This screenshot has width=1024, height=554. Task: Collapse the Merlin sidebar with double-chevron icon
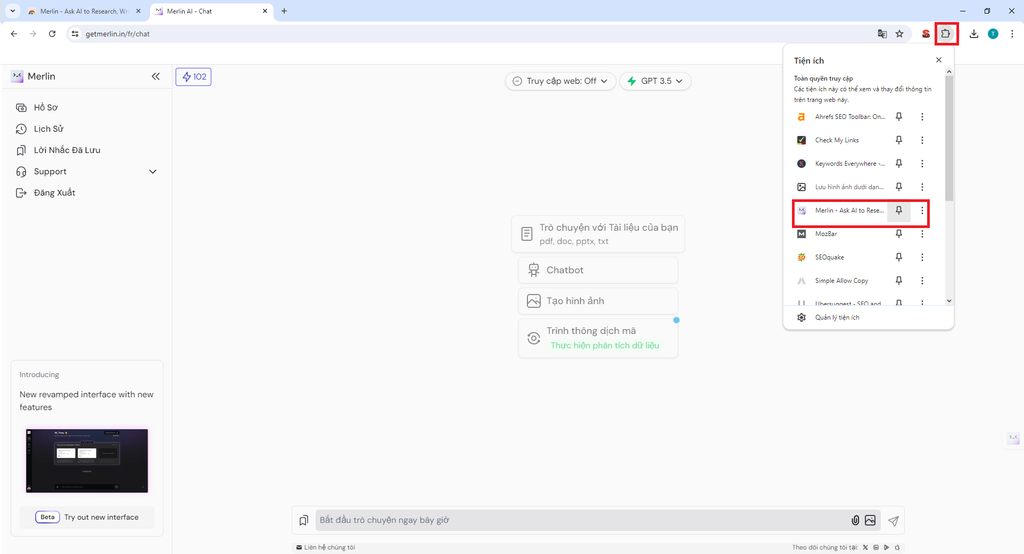(155, 76)
